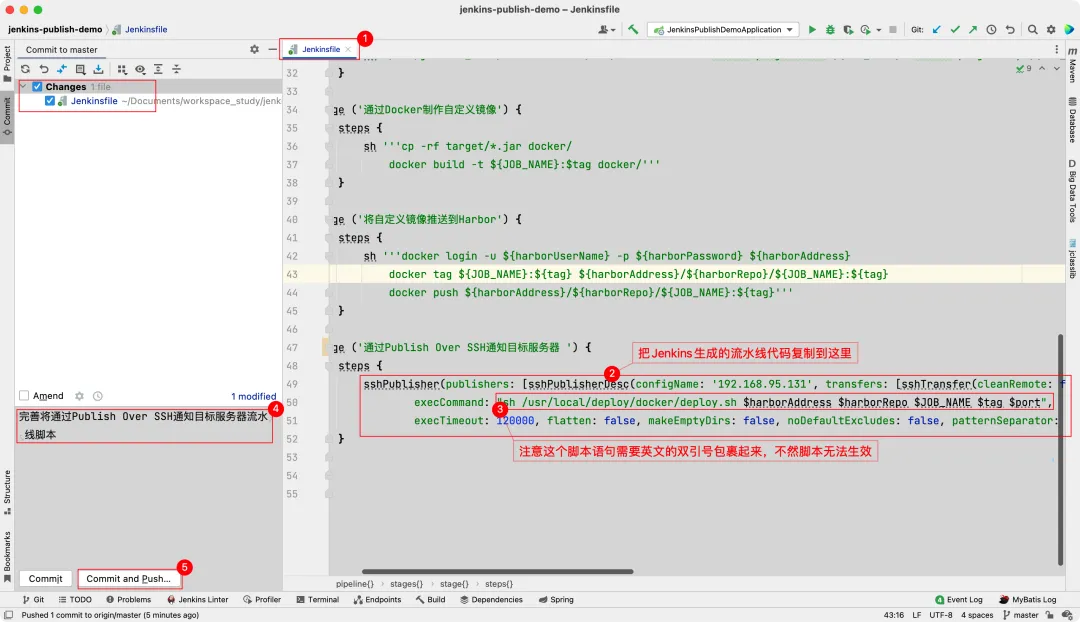Image resolution: width=1080 pixels, height=622 pixels.
Task: Open IDE settings gear in top toolbar
Action: point(1051,30)
